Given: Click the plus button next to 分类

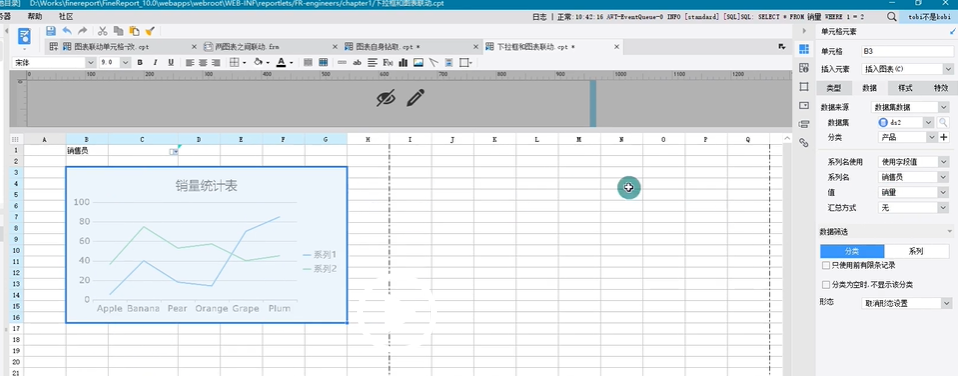Looking at the screenshot, I should click(x=943, y=138).
